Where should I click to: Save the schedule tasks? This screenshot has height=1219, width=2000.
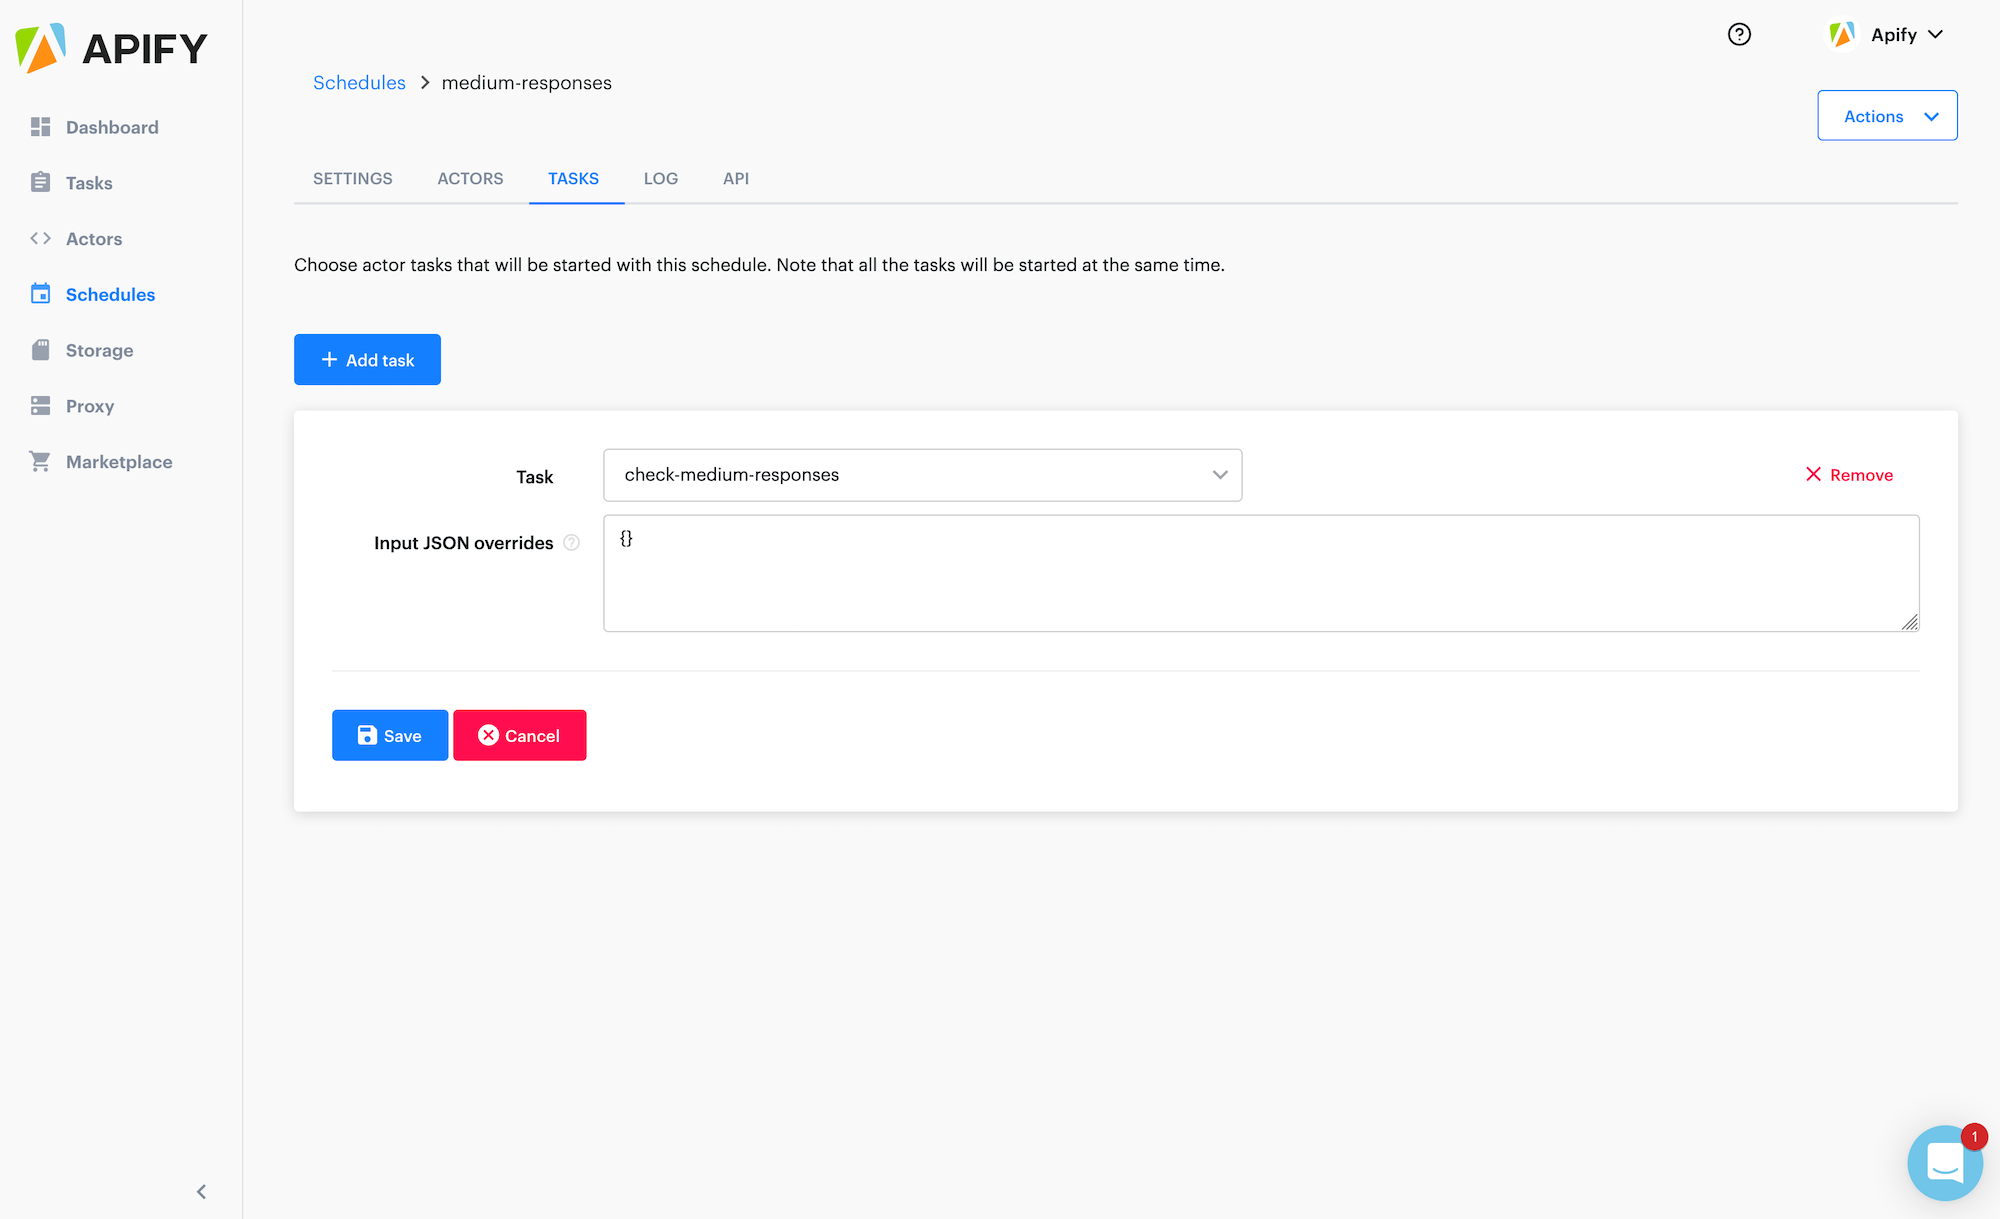point(390,735)
